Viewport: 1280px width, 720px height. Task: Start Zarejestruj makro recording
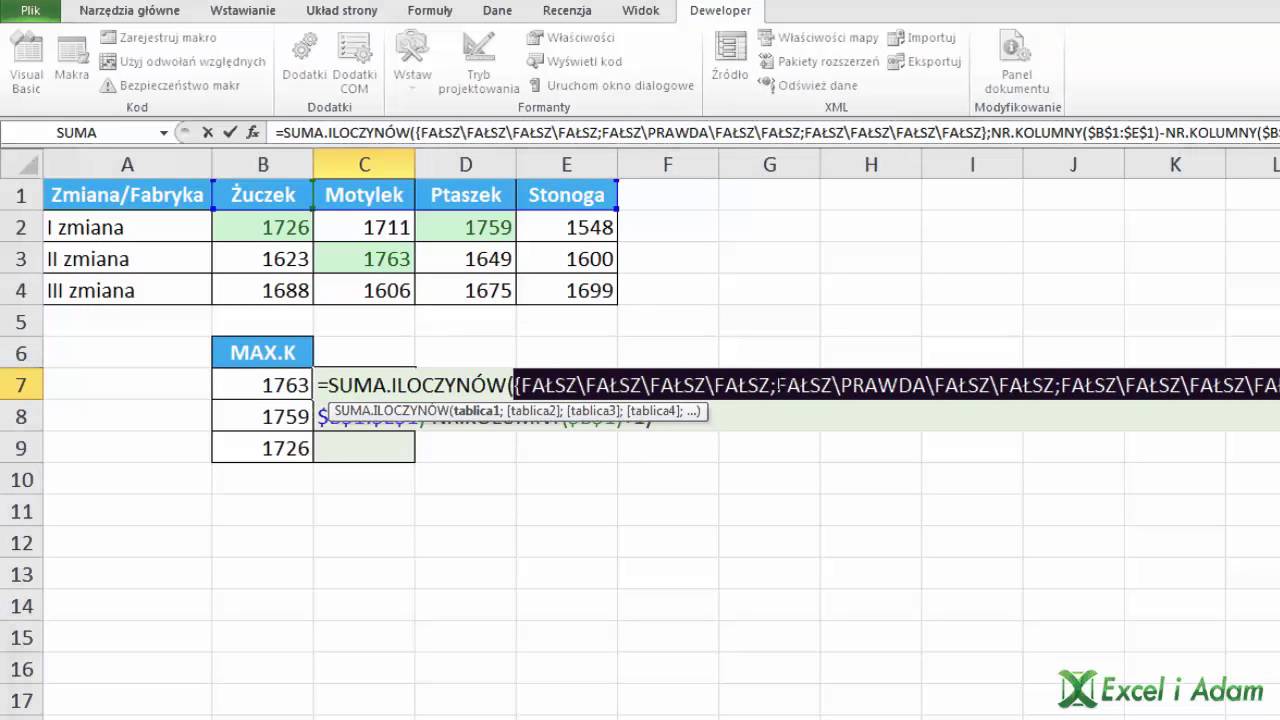point(158,38)
